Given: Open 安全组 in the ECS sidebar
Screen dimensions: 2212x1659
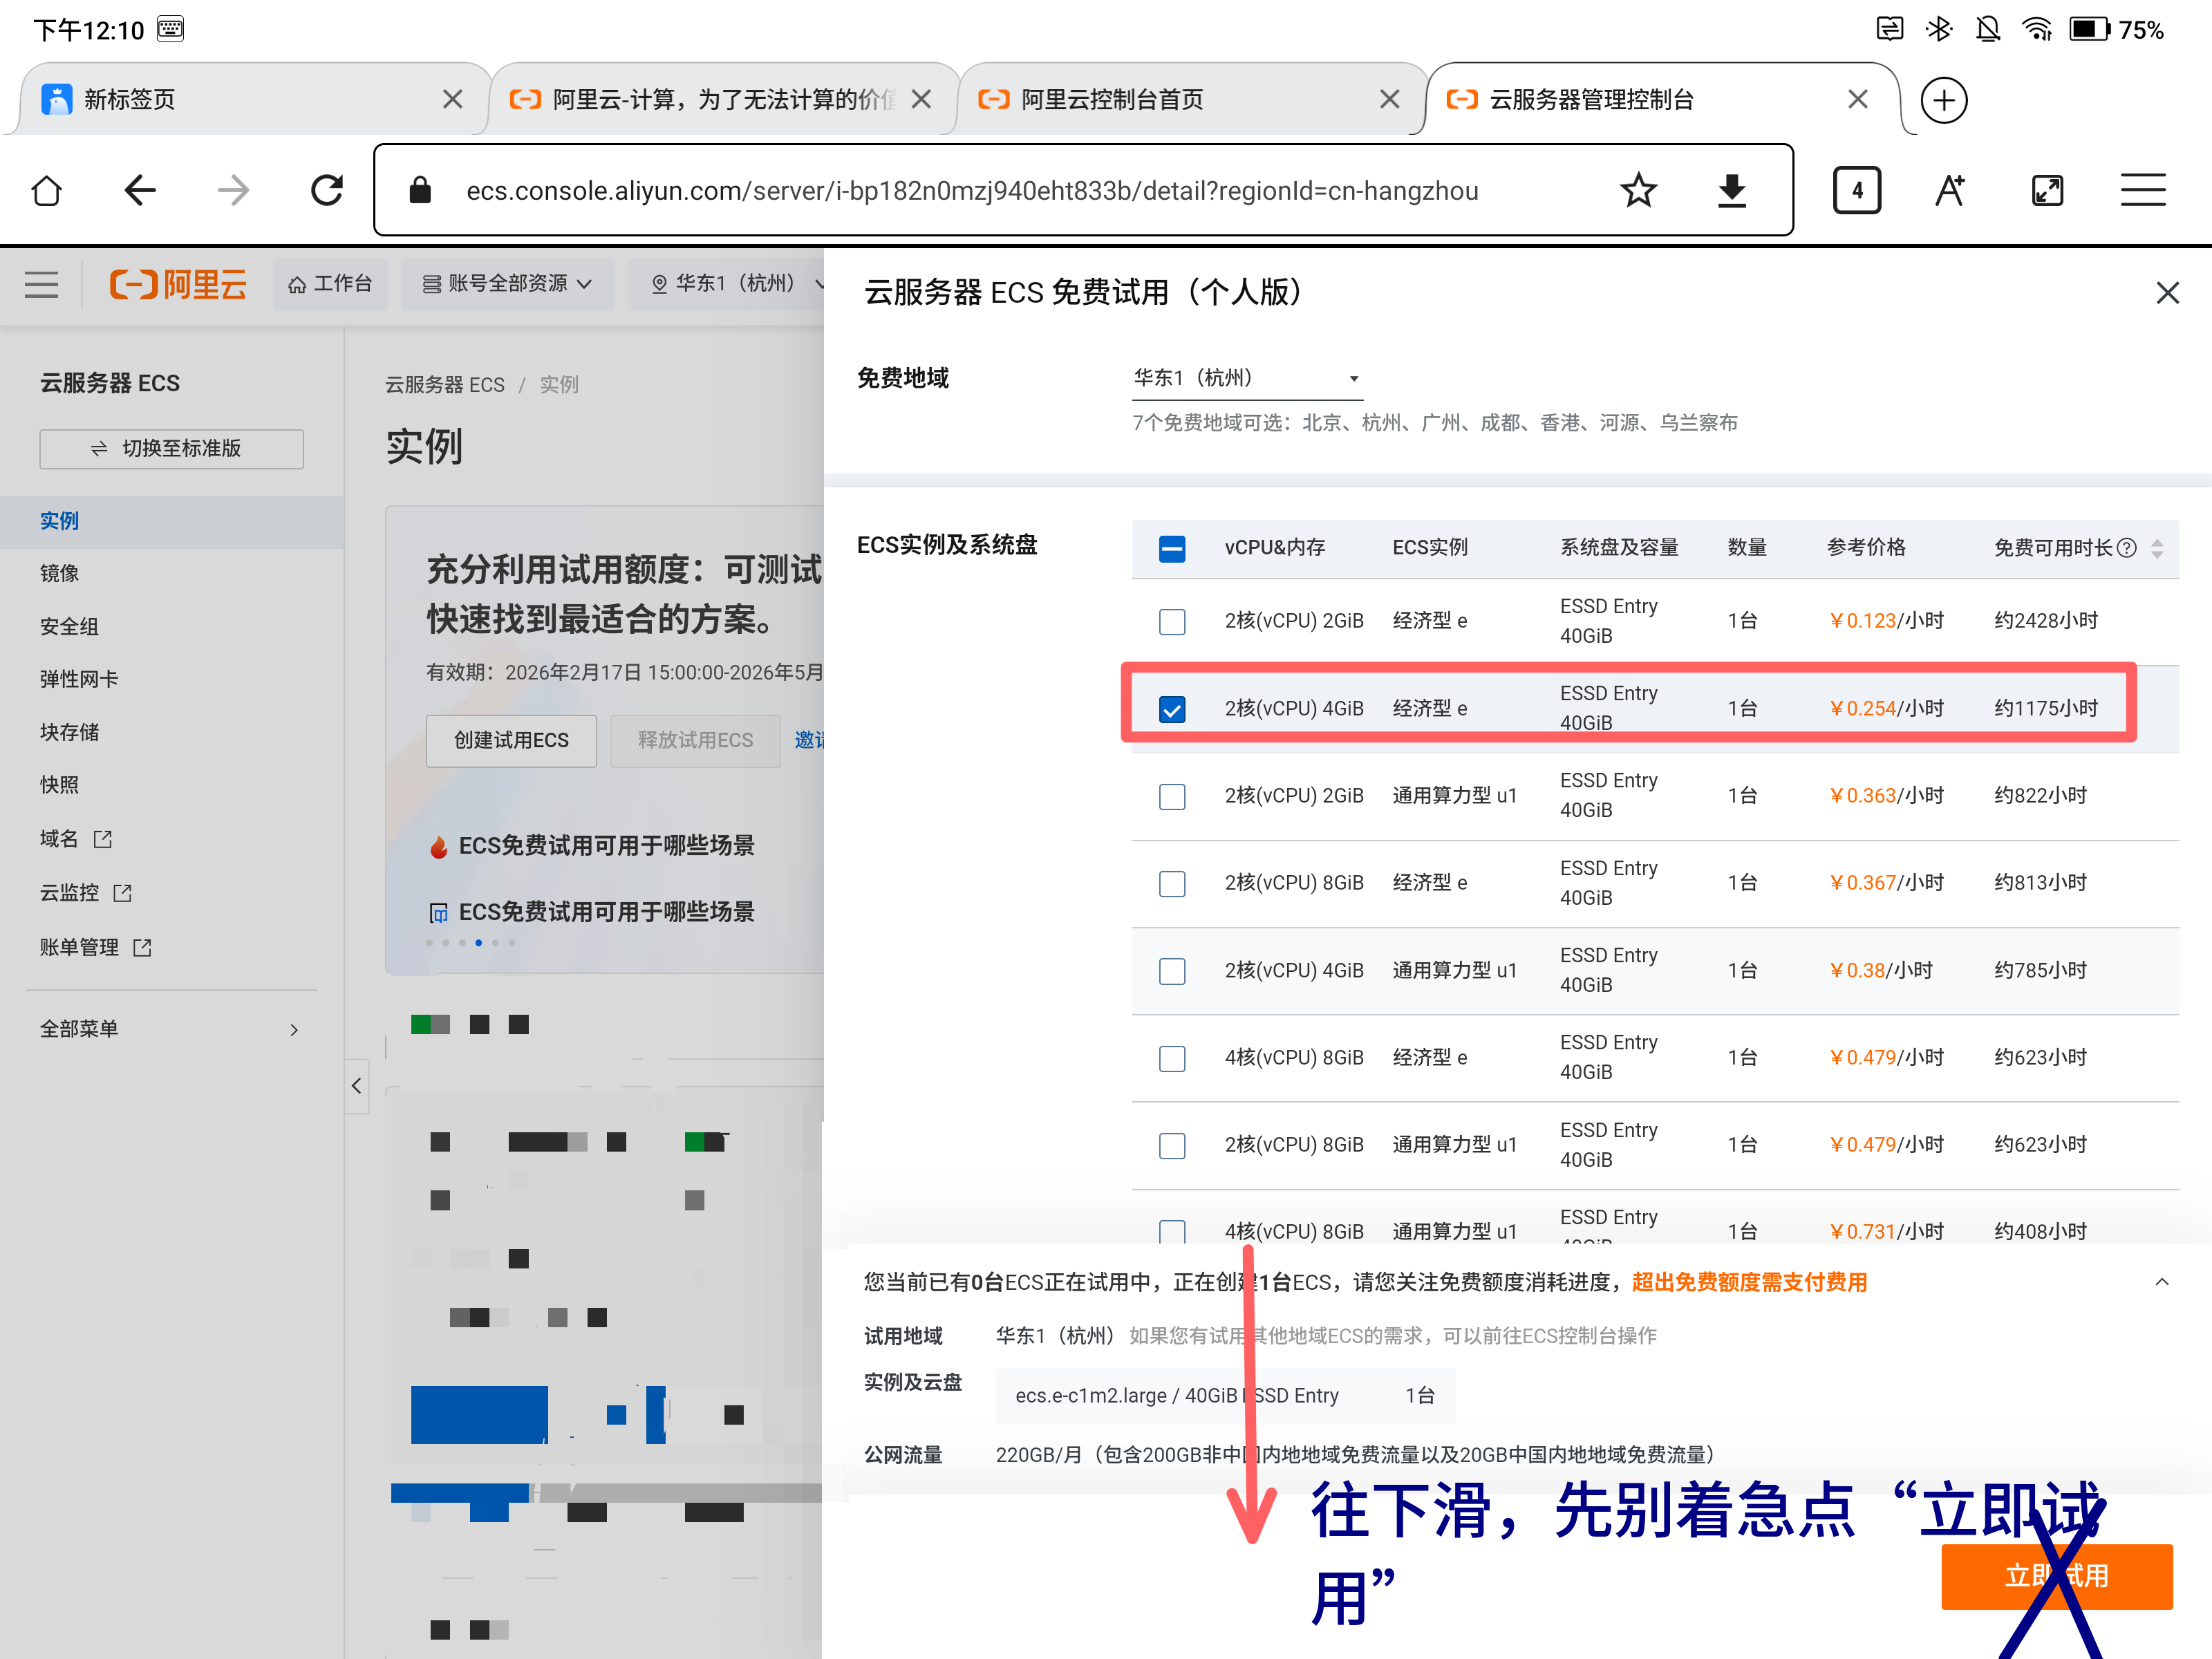Looking at the screenshot, I should 69,627.
